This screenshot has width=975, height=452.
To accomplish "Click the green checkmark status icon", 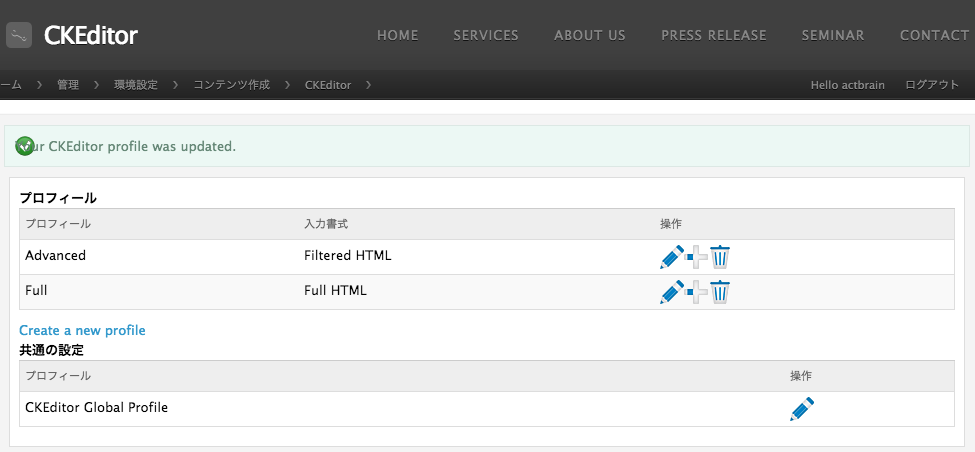I will point(25,146).
